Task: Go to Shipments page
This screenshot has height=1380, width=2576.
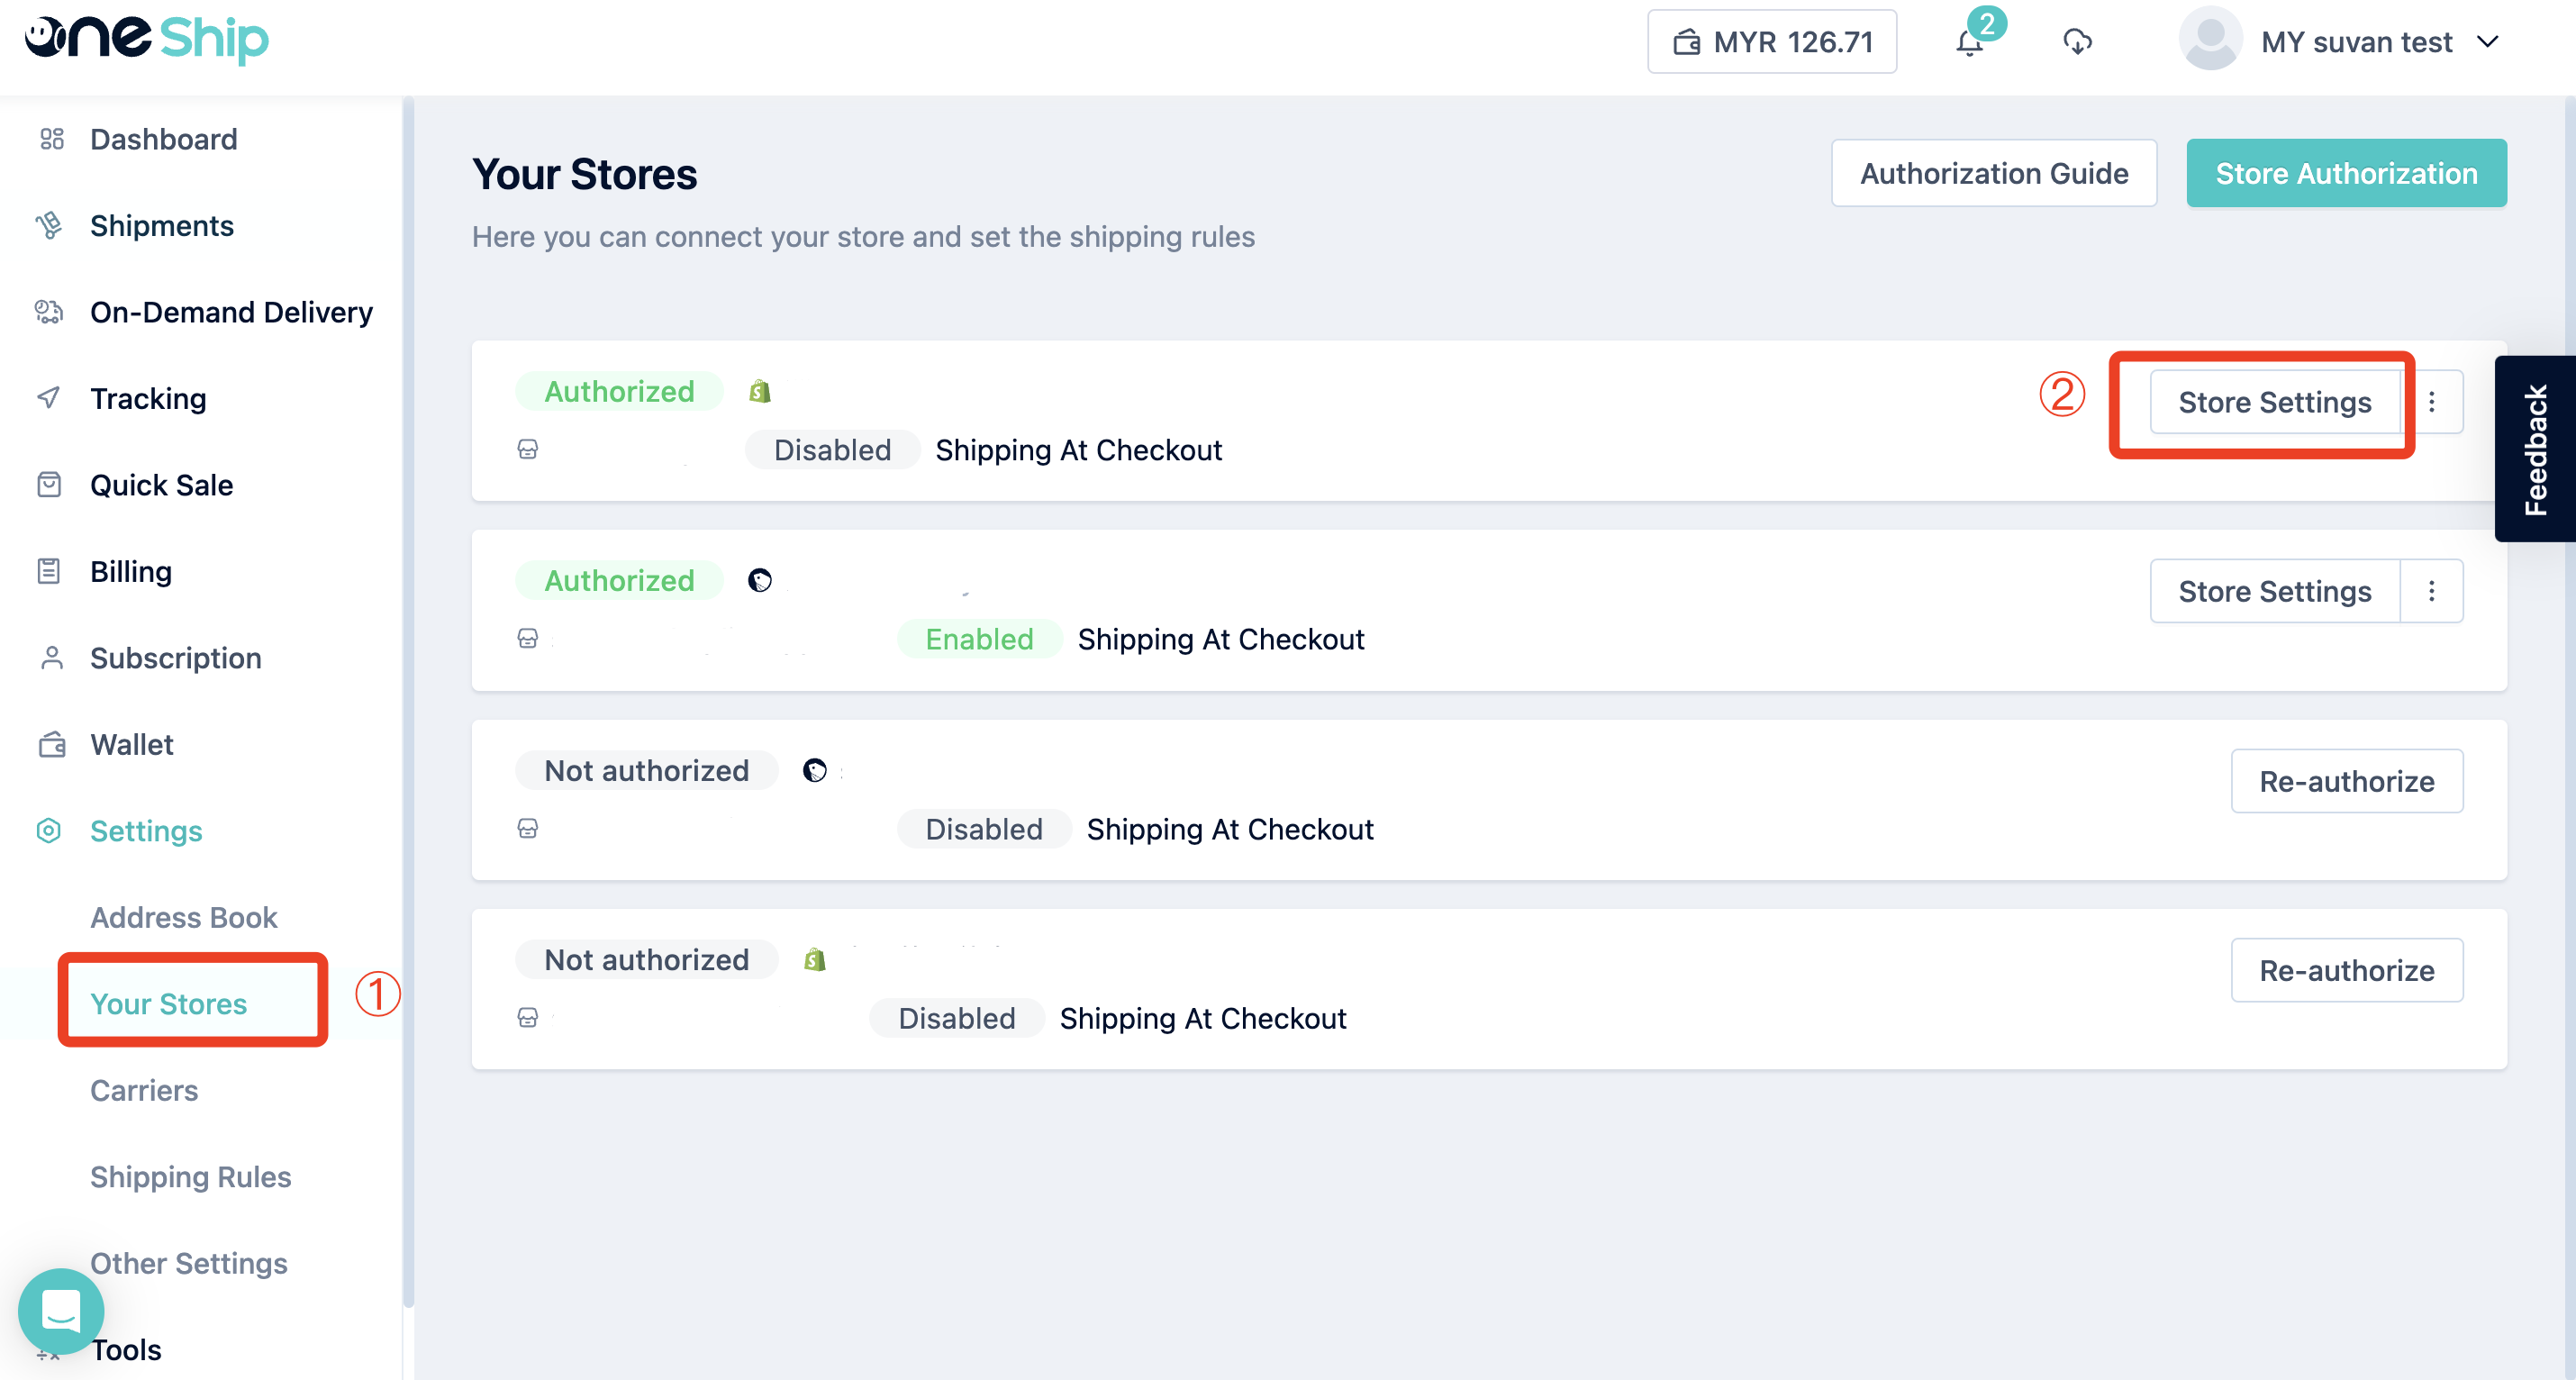Action: [x=162, y=226]
